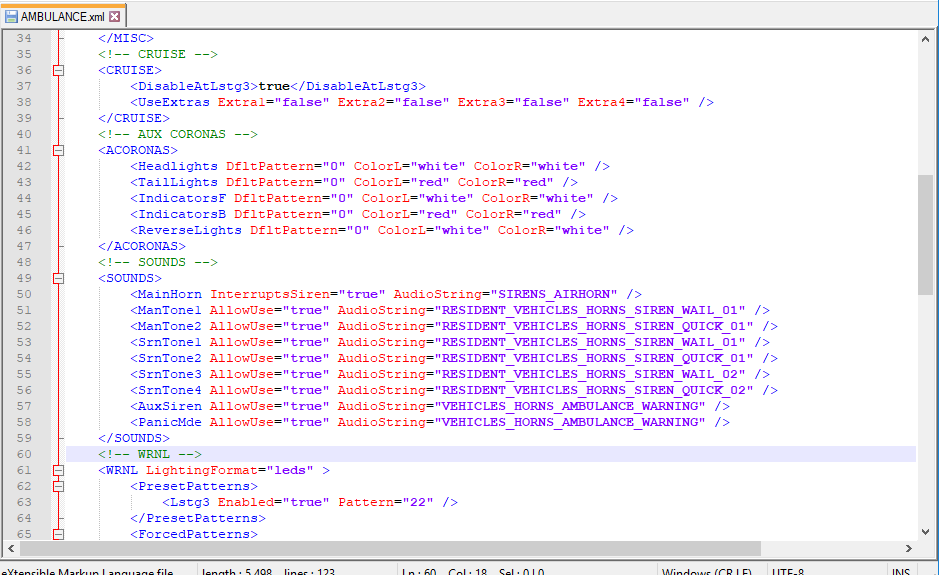Image resolution: width=939 pixels, height=575 pixels.
Task: Click the Windows (CR LF) status field
Action: click(707, 571)
